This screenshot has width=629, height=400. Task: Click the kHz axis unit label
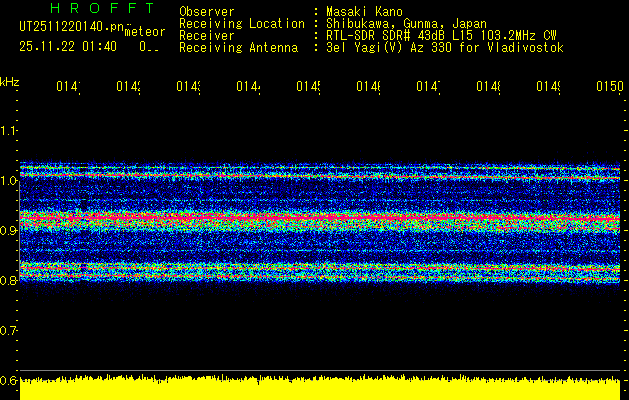(x=9, y=81)
